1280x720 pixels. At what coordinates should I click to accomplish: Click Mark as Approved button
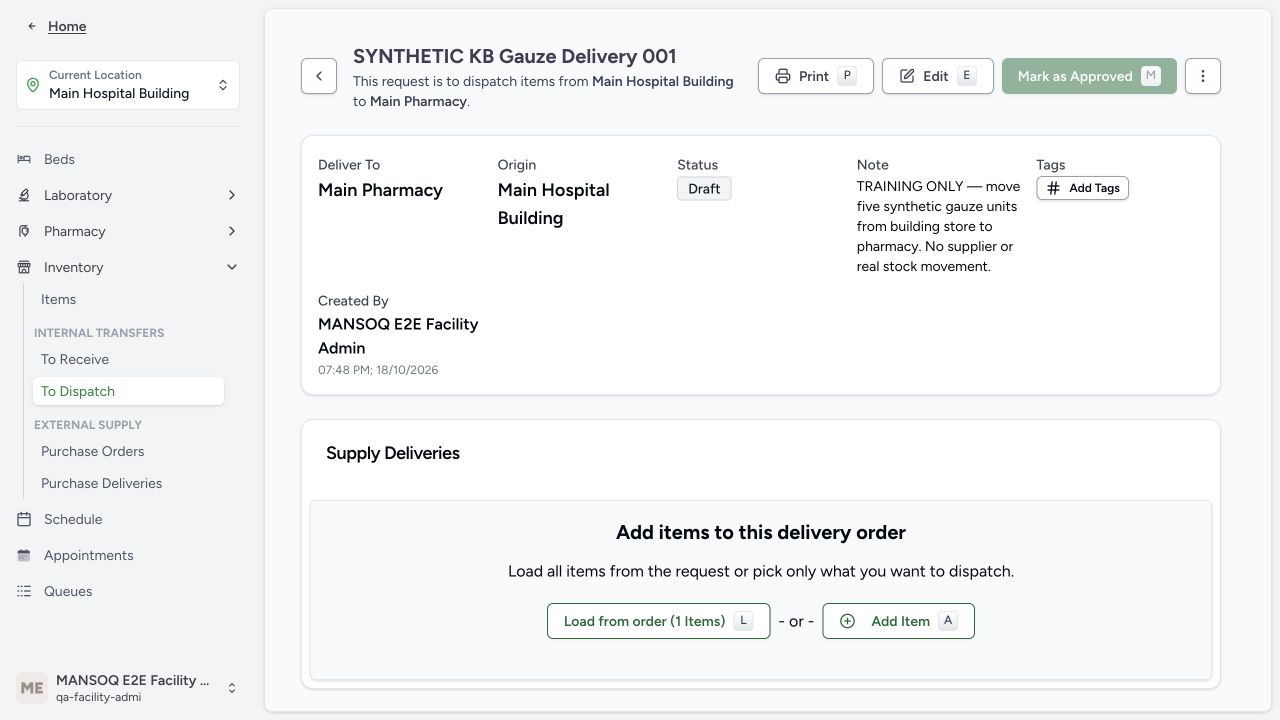coord(1089,76)
